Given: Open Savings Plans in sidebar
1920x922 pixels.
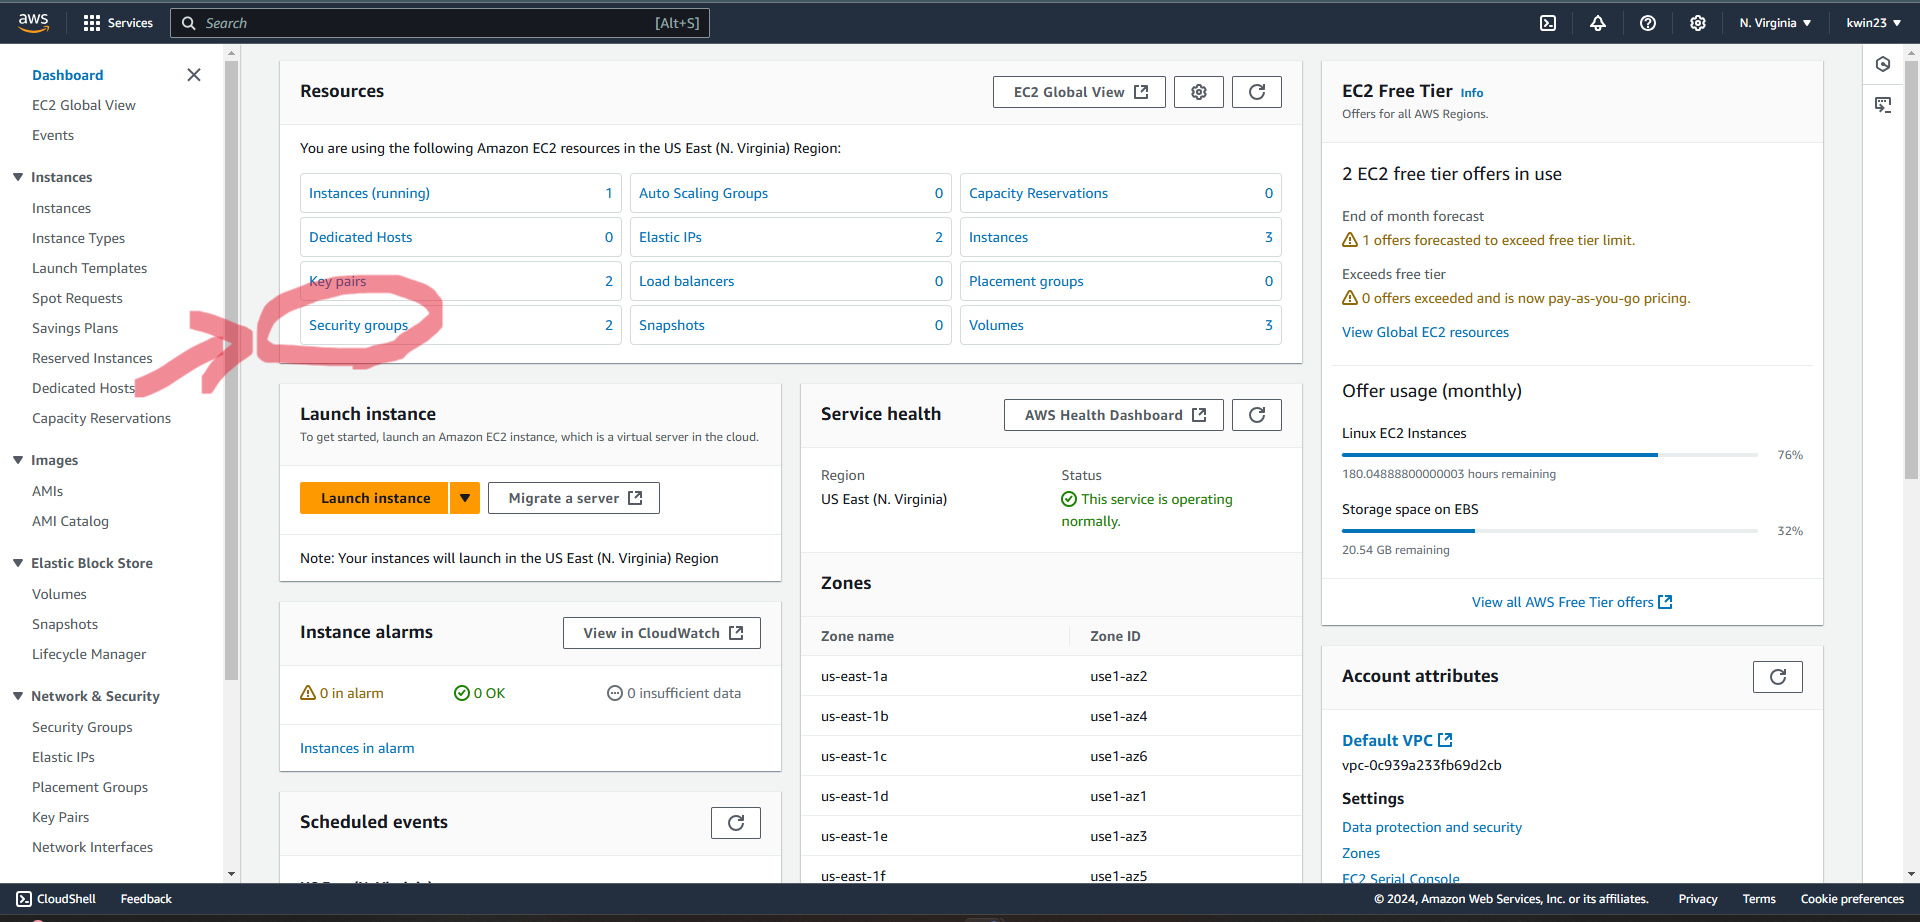Looking at the screenshot, I should [x=75, y=328].
